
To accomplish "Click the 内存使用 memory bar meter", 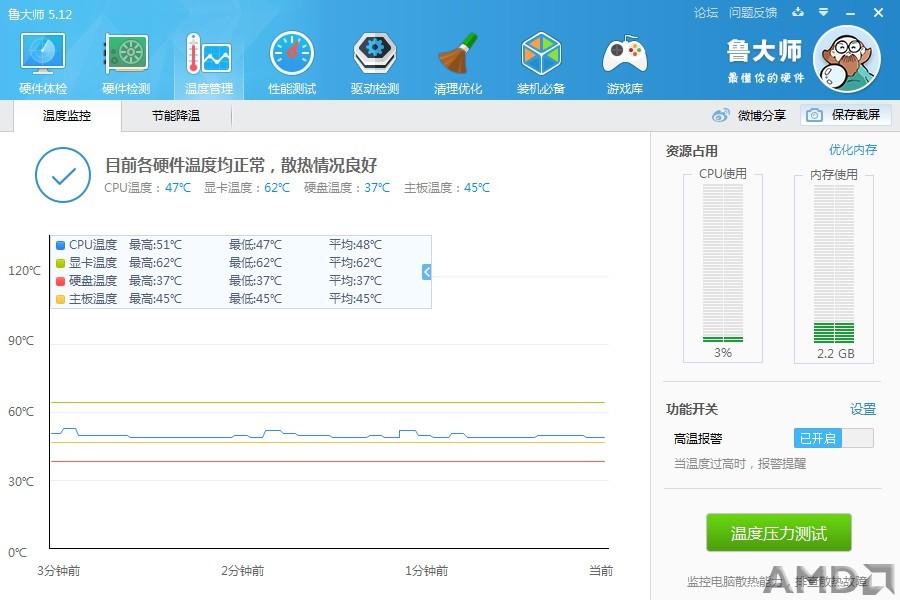I will click(833, 264).
